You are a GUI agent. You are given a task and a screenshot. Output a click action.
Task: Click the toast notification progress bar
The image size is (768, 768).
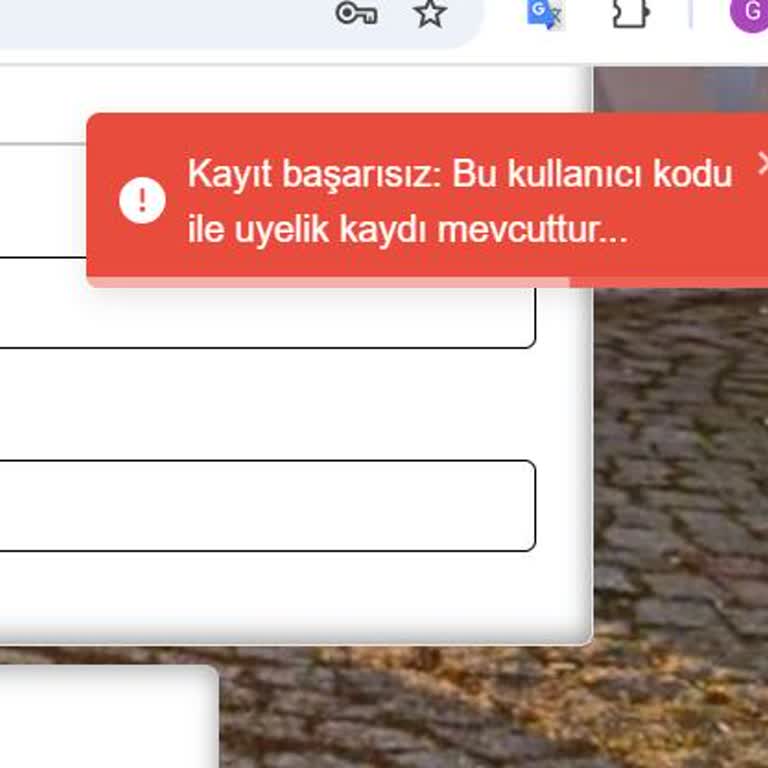[427, 283]
